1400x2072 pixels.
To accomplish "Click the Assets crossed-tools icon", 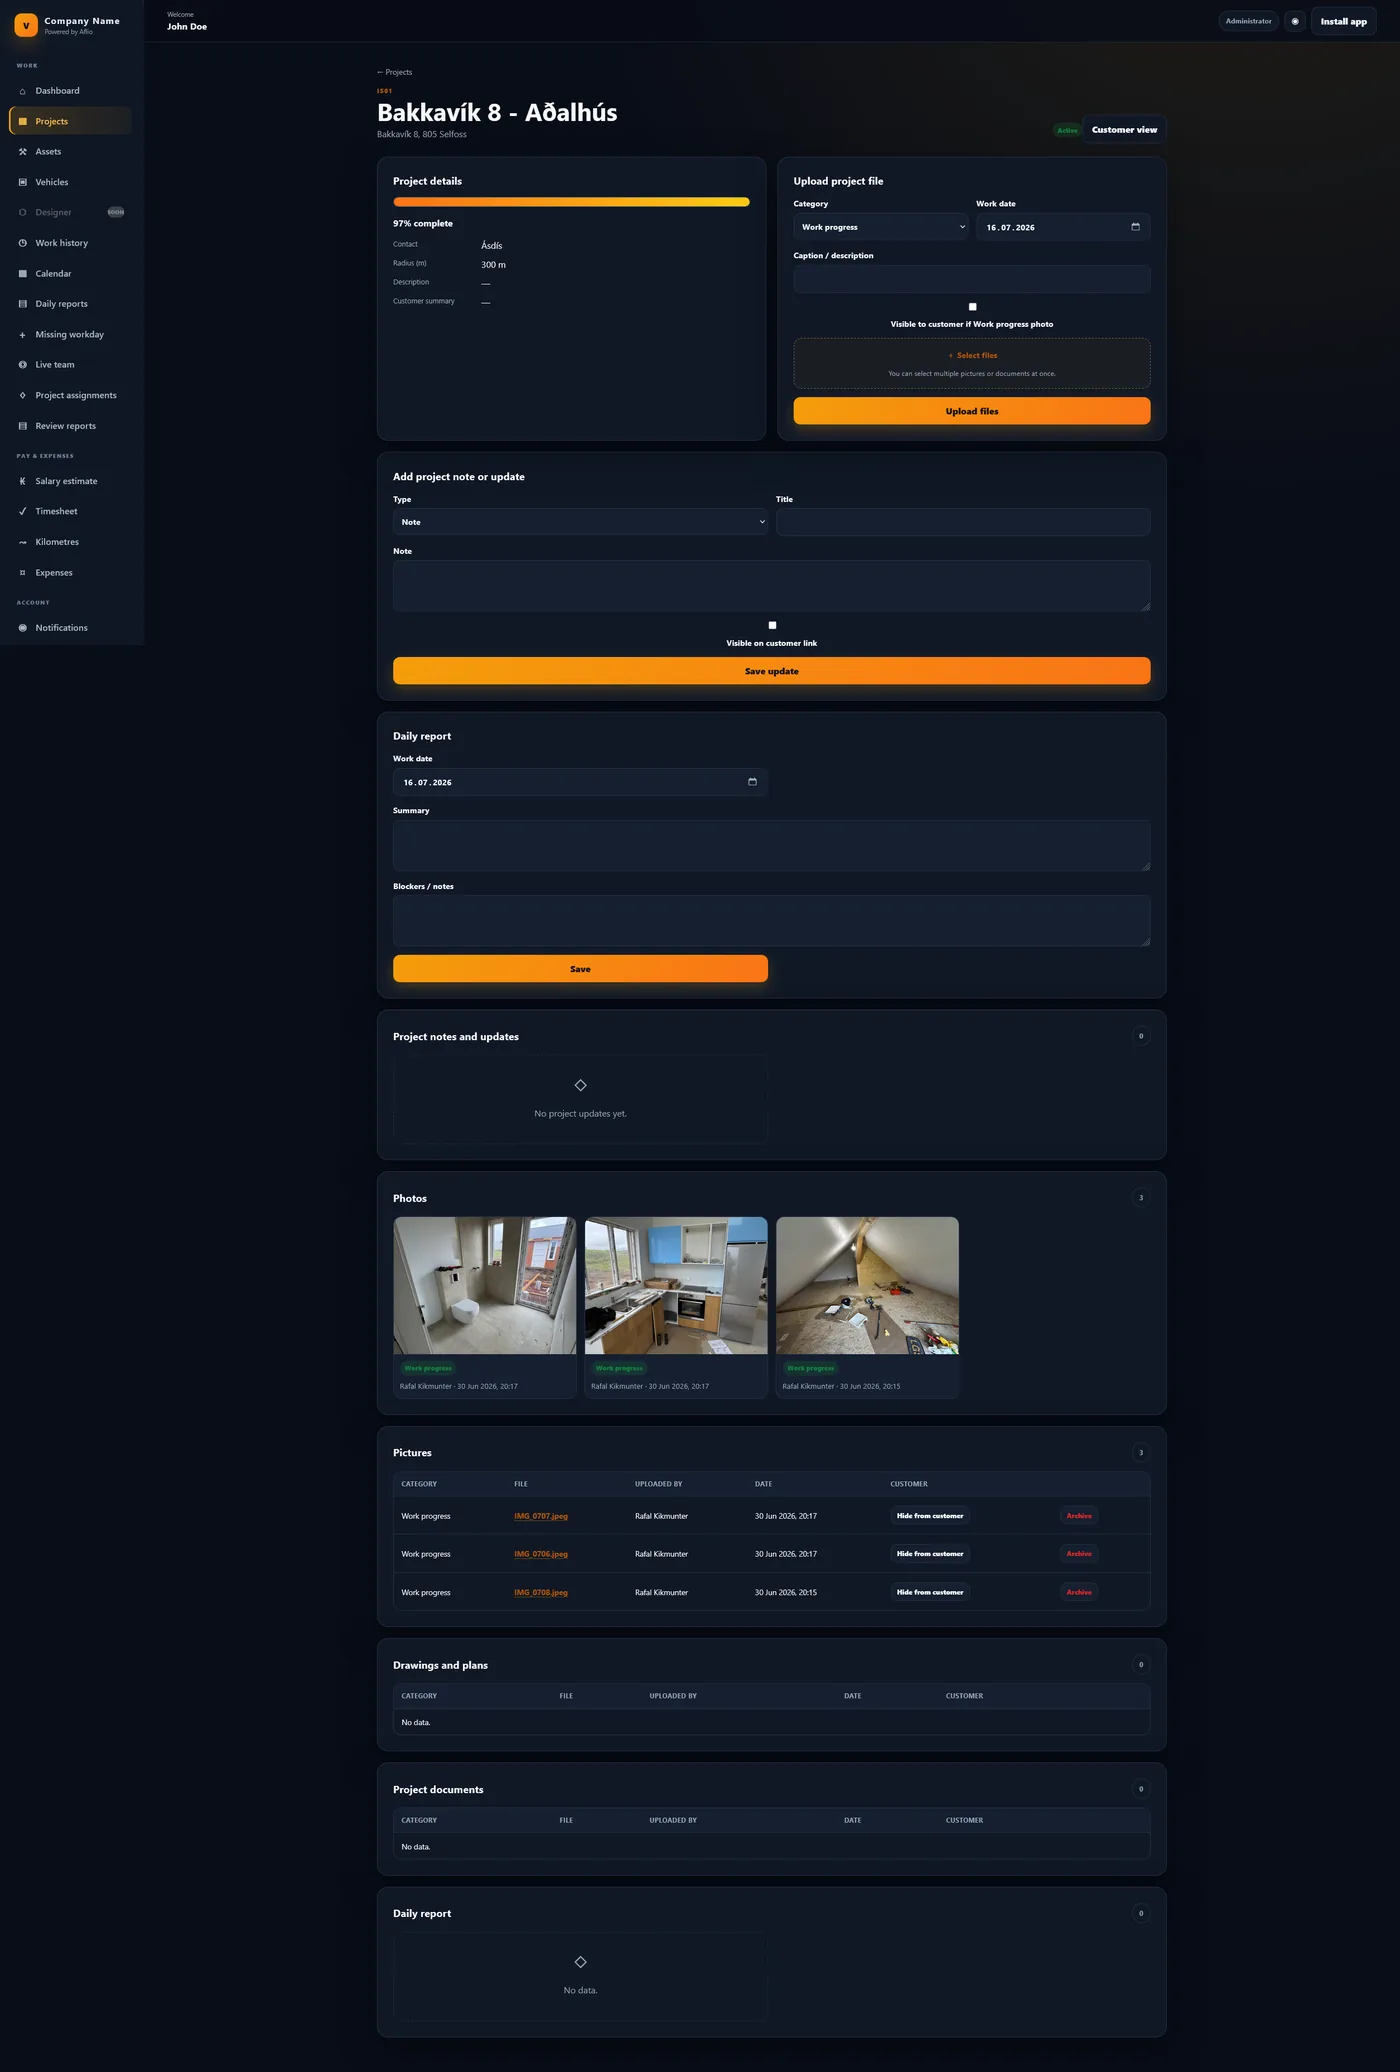I will pos(23,152).
